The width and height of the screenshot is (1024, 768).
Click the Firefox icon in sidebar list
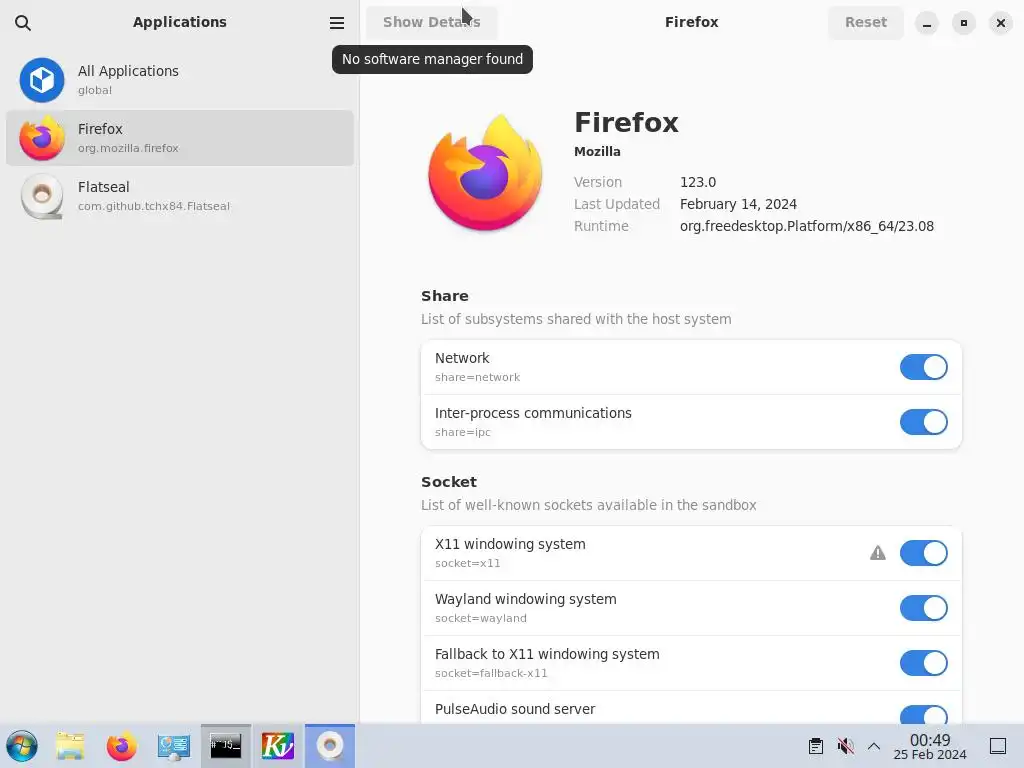pyautogui.click(x=42, y=138)
